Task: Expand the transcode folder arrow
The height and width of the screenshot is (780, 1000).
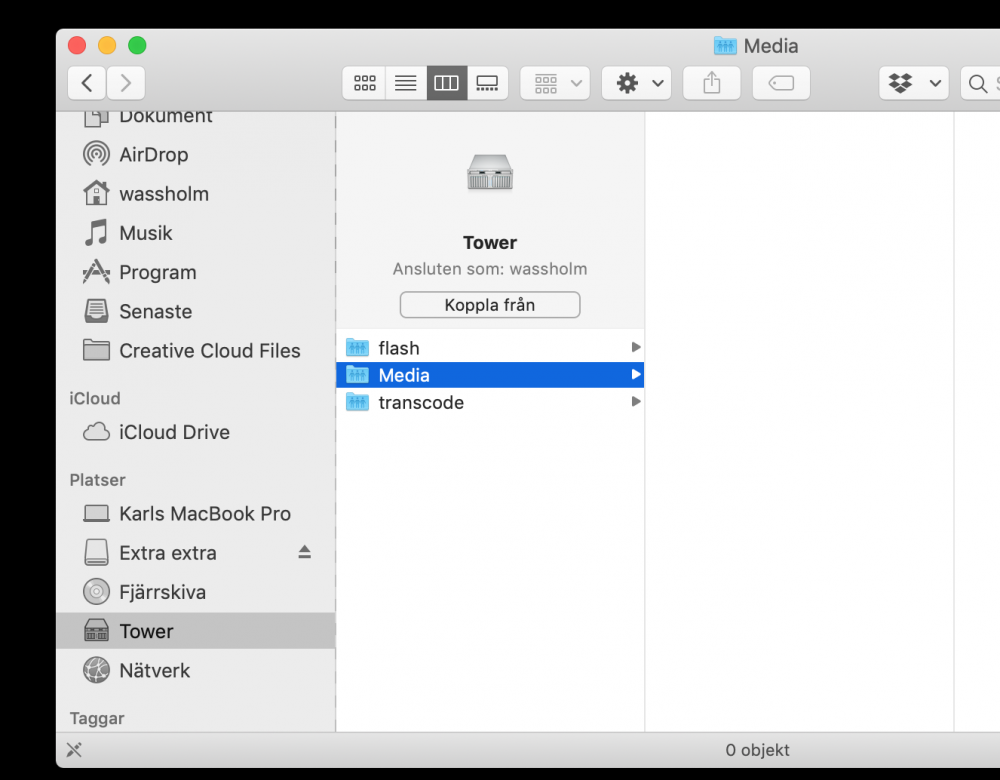Action: [635, 401]
